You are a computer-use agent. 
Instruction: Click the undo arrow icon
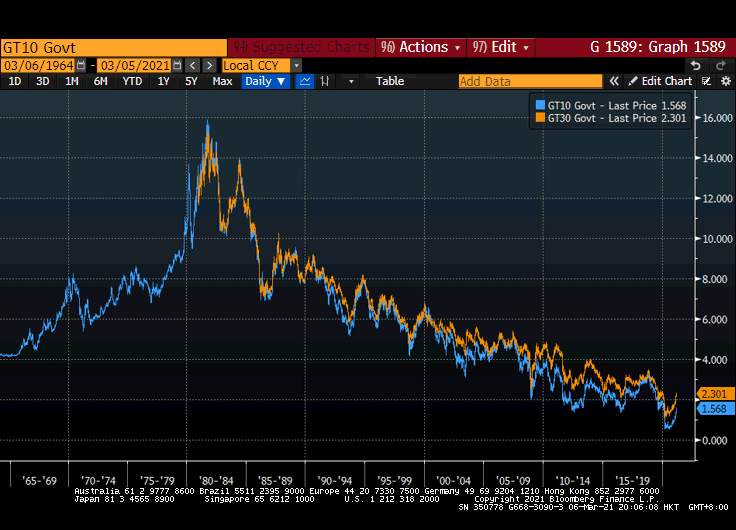pos(694,65)
